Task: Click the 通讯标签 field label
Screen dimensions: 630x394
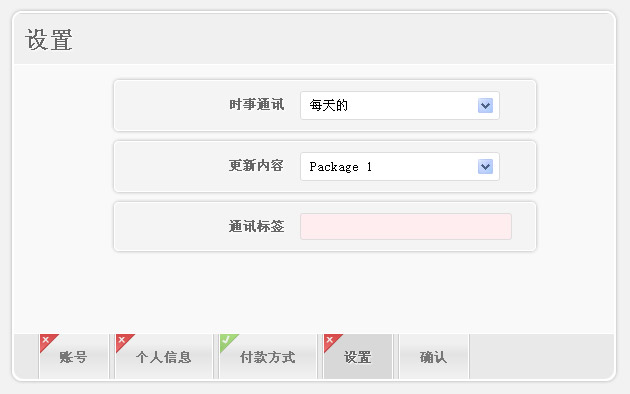Action: point(256,227)
